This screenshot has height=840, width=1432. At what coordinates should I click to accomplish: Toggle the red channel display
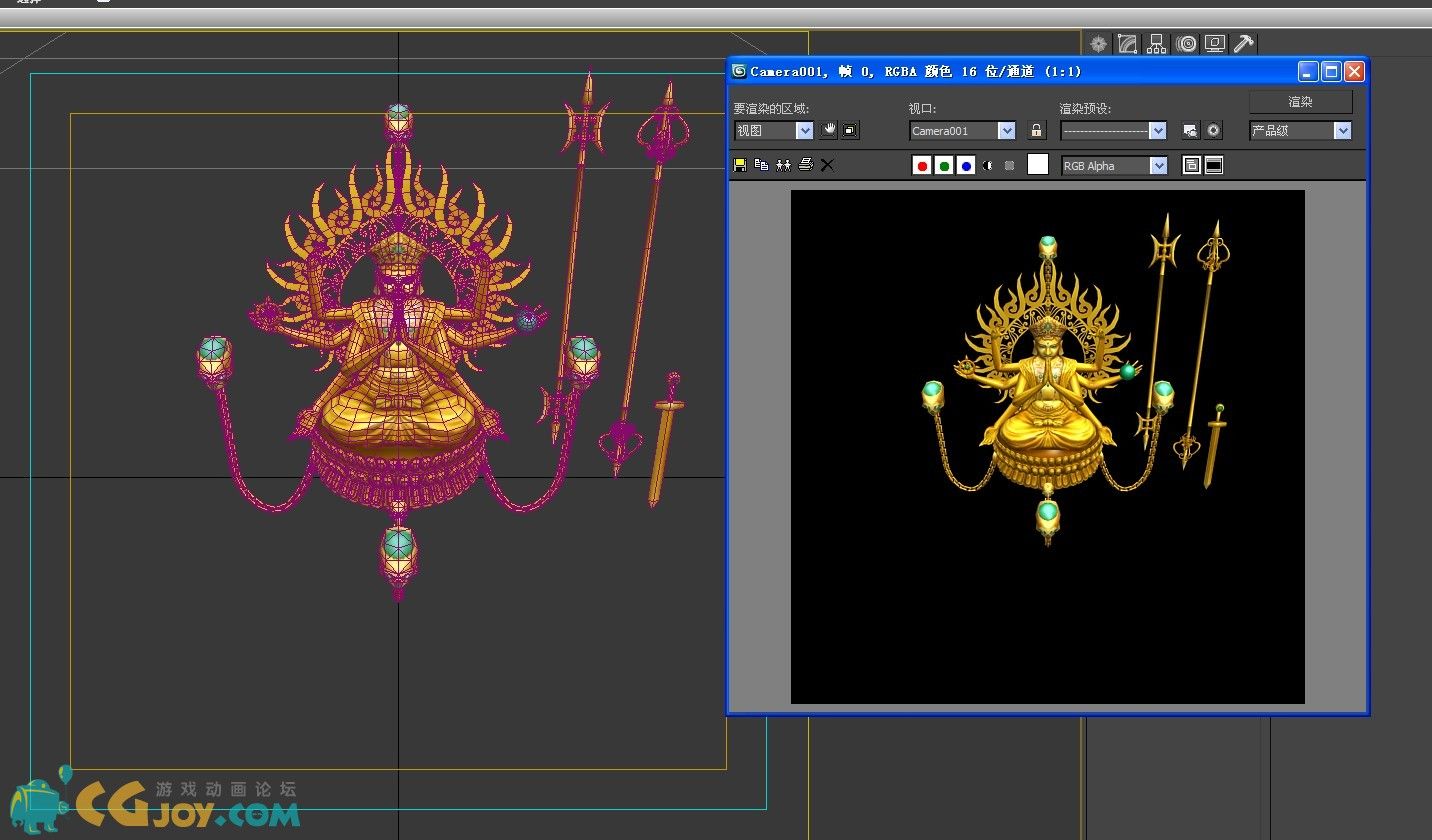(922, 165)
